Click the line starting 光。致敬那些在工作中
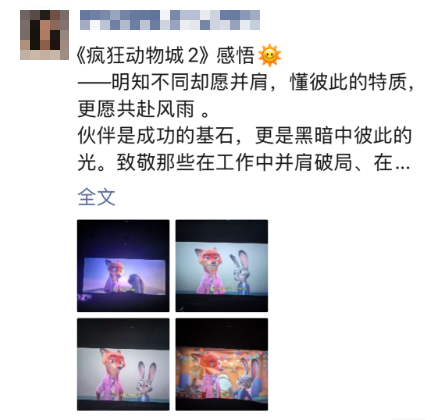 tap(244, 162)
